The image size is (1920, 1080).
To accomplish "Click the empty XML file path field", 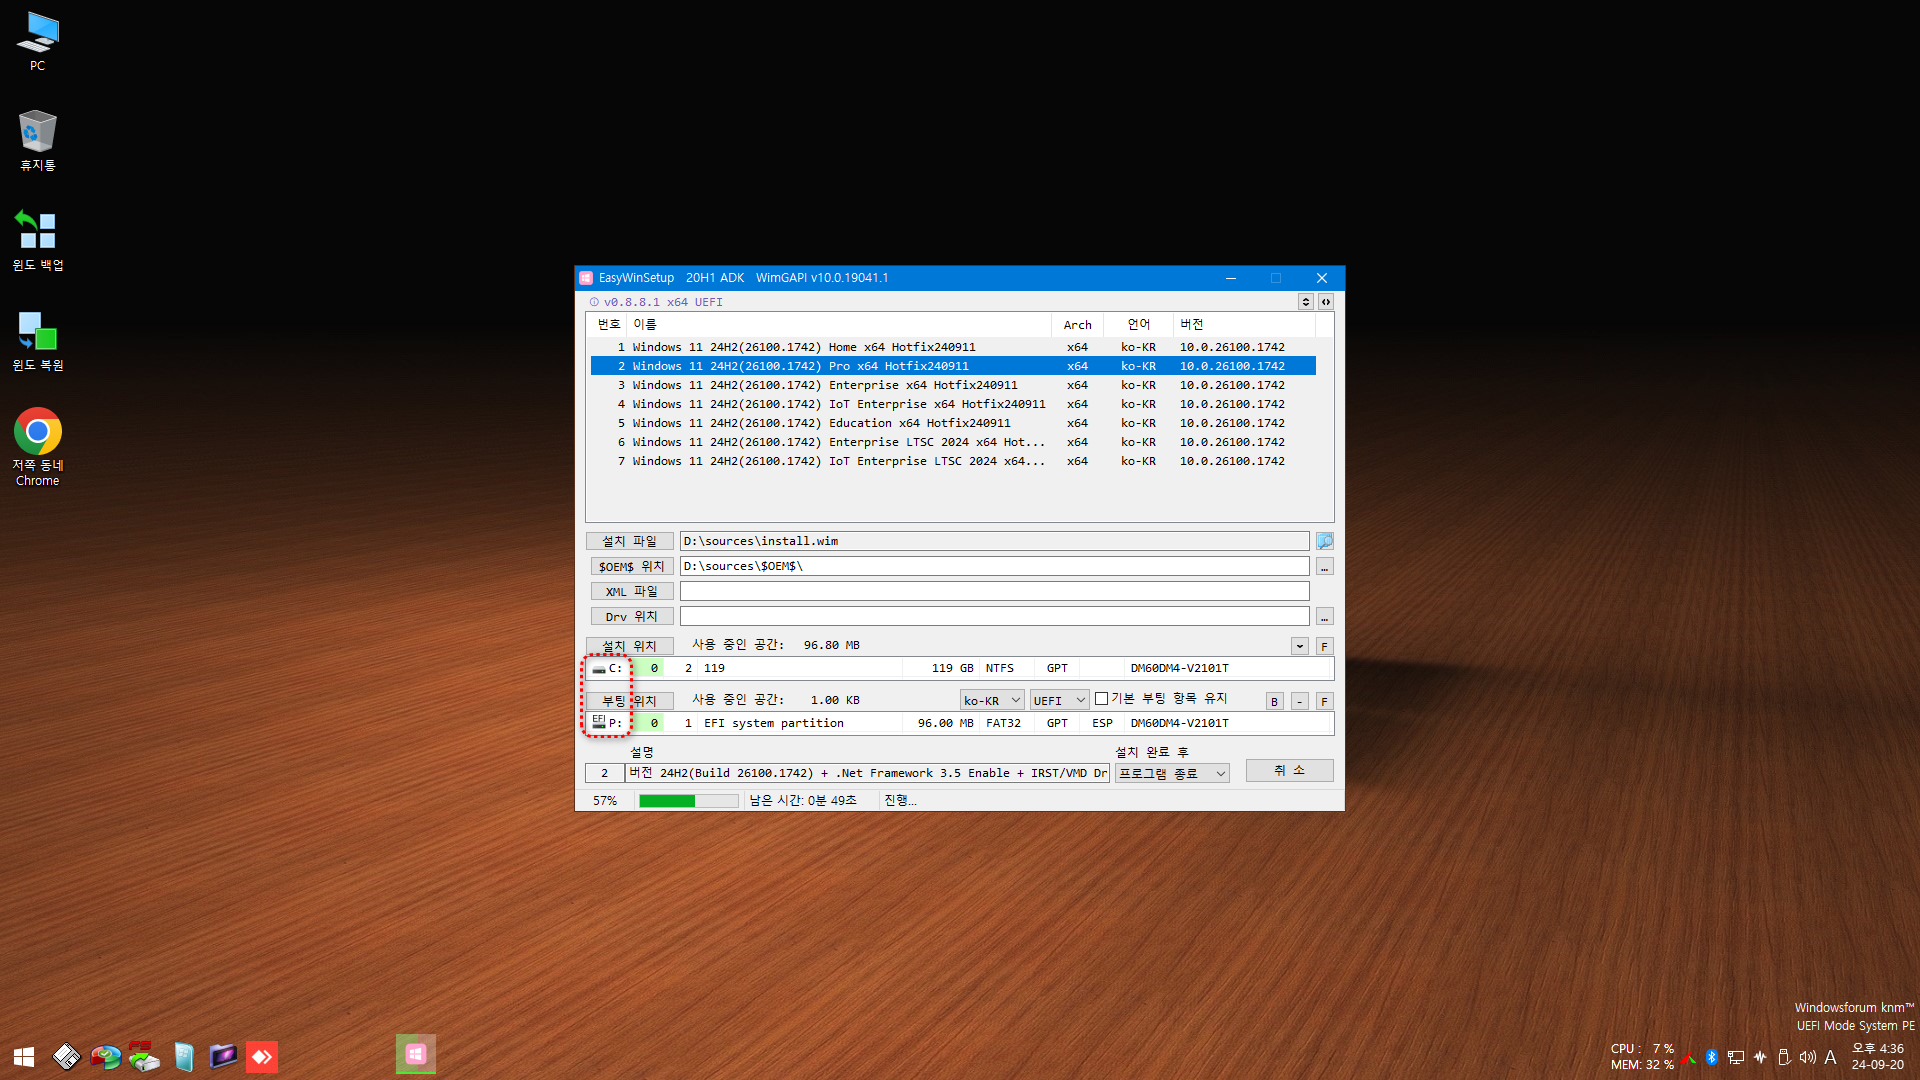I will point(994,591).
